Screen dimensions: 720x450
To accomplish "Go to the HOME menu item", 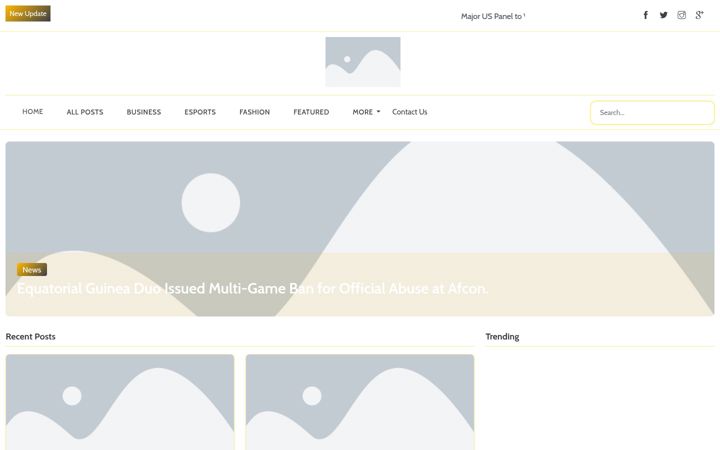I will tap(33, 112).
